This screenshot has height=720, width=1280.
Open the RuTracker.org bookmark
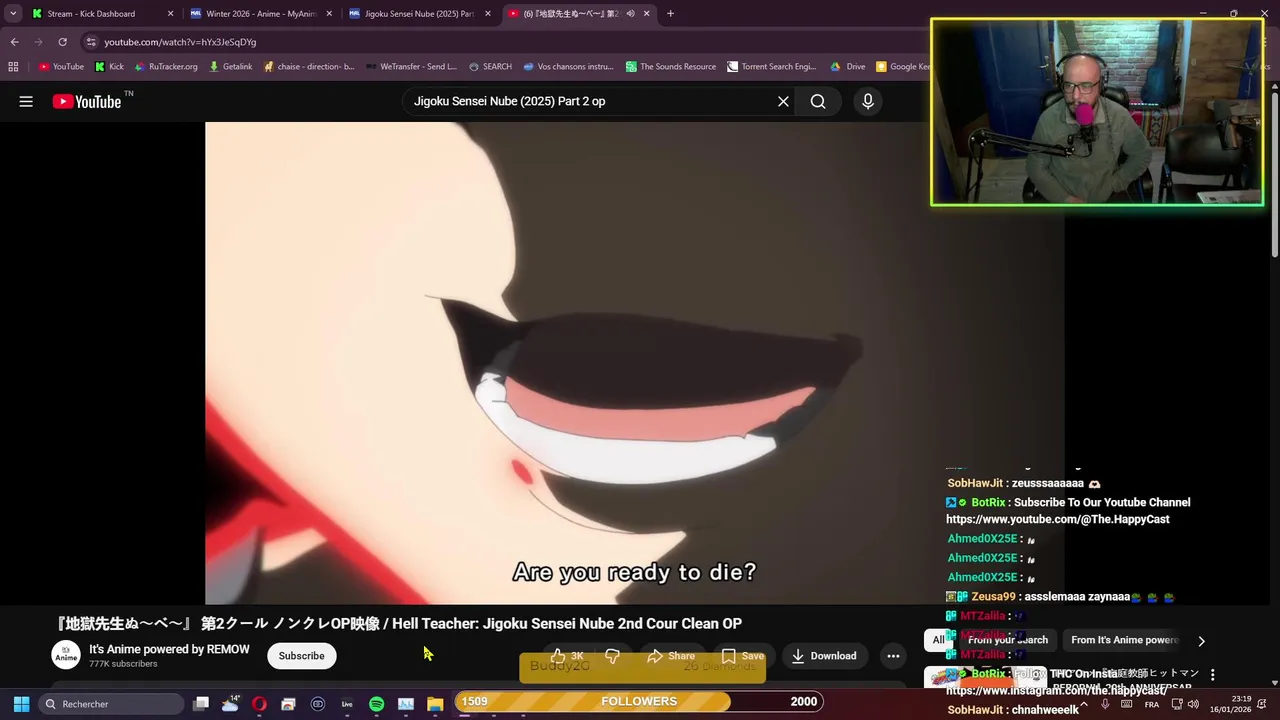tap(166, 66)
